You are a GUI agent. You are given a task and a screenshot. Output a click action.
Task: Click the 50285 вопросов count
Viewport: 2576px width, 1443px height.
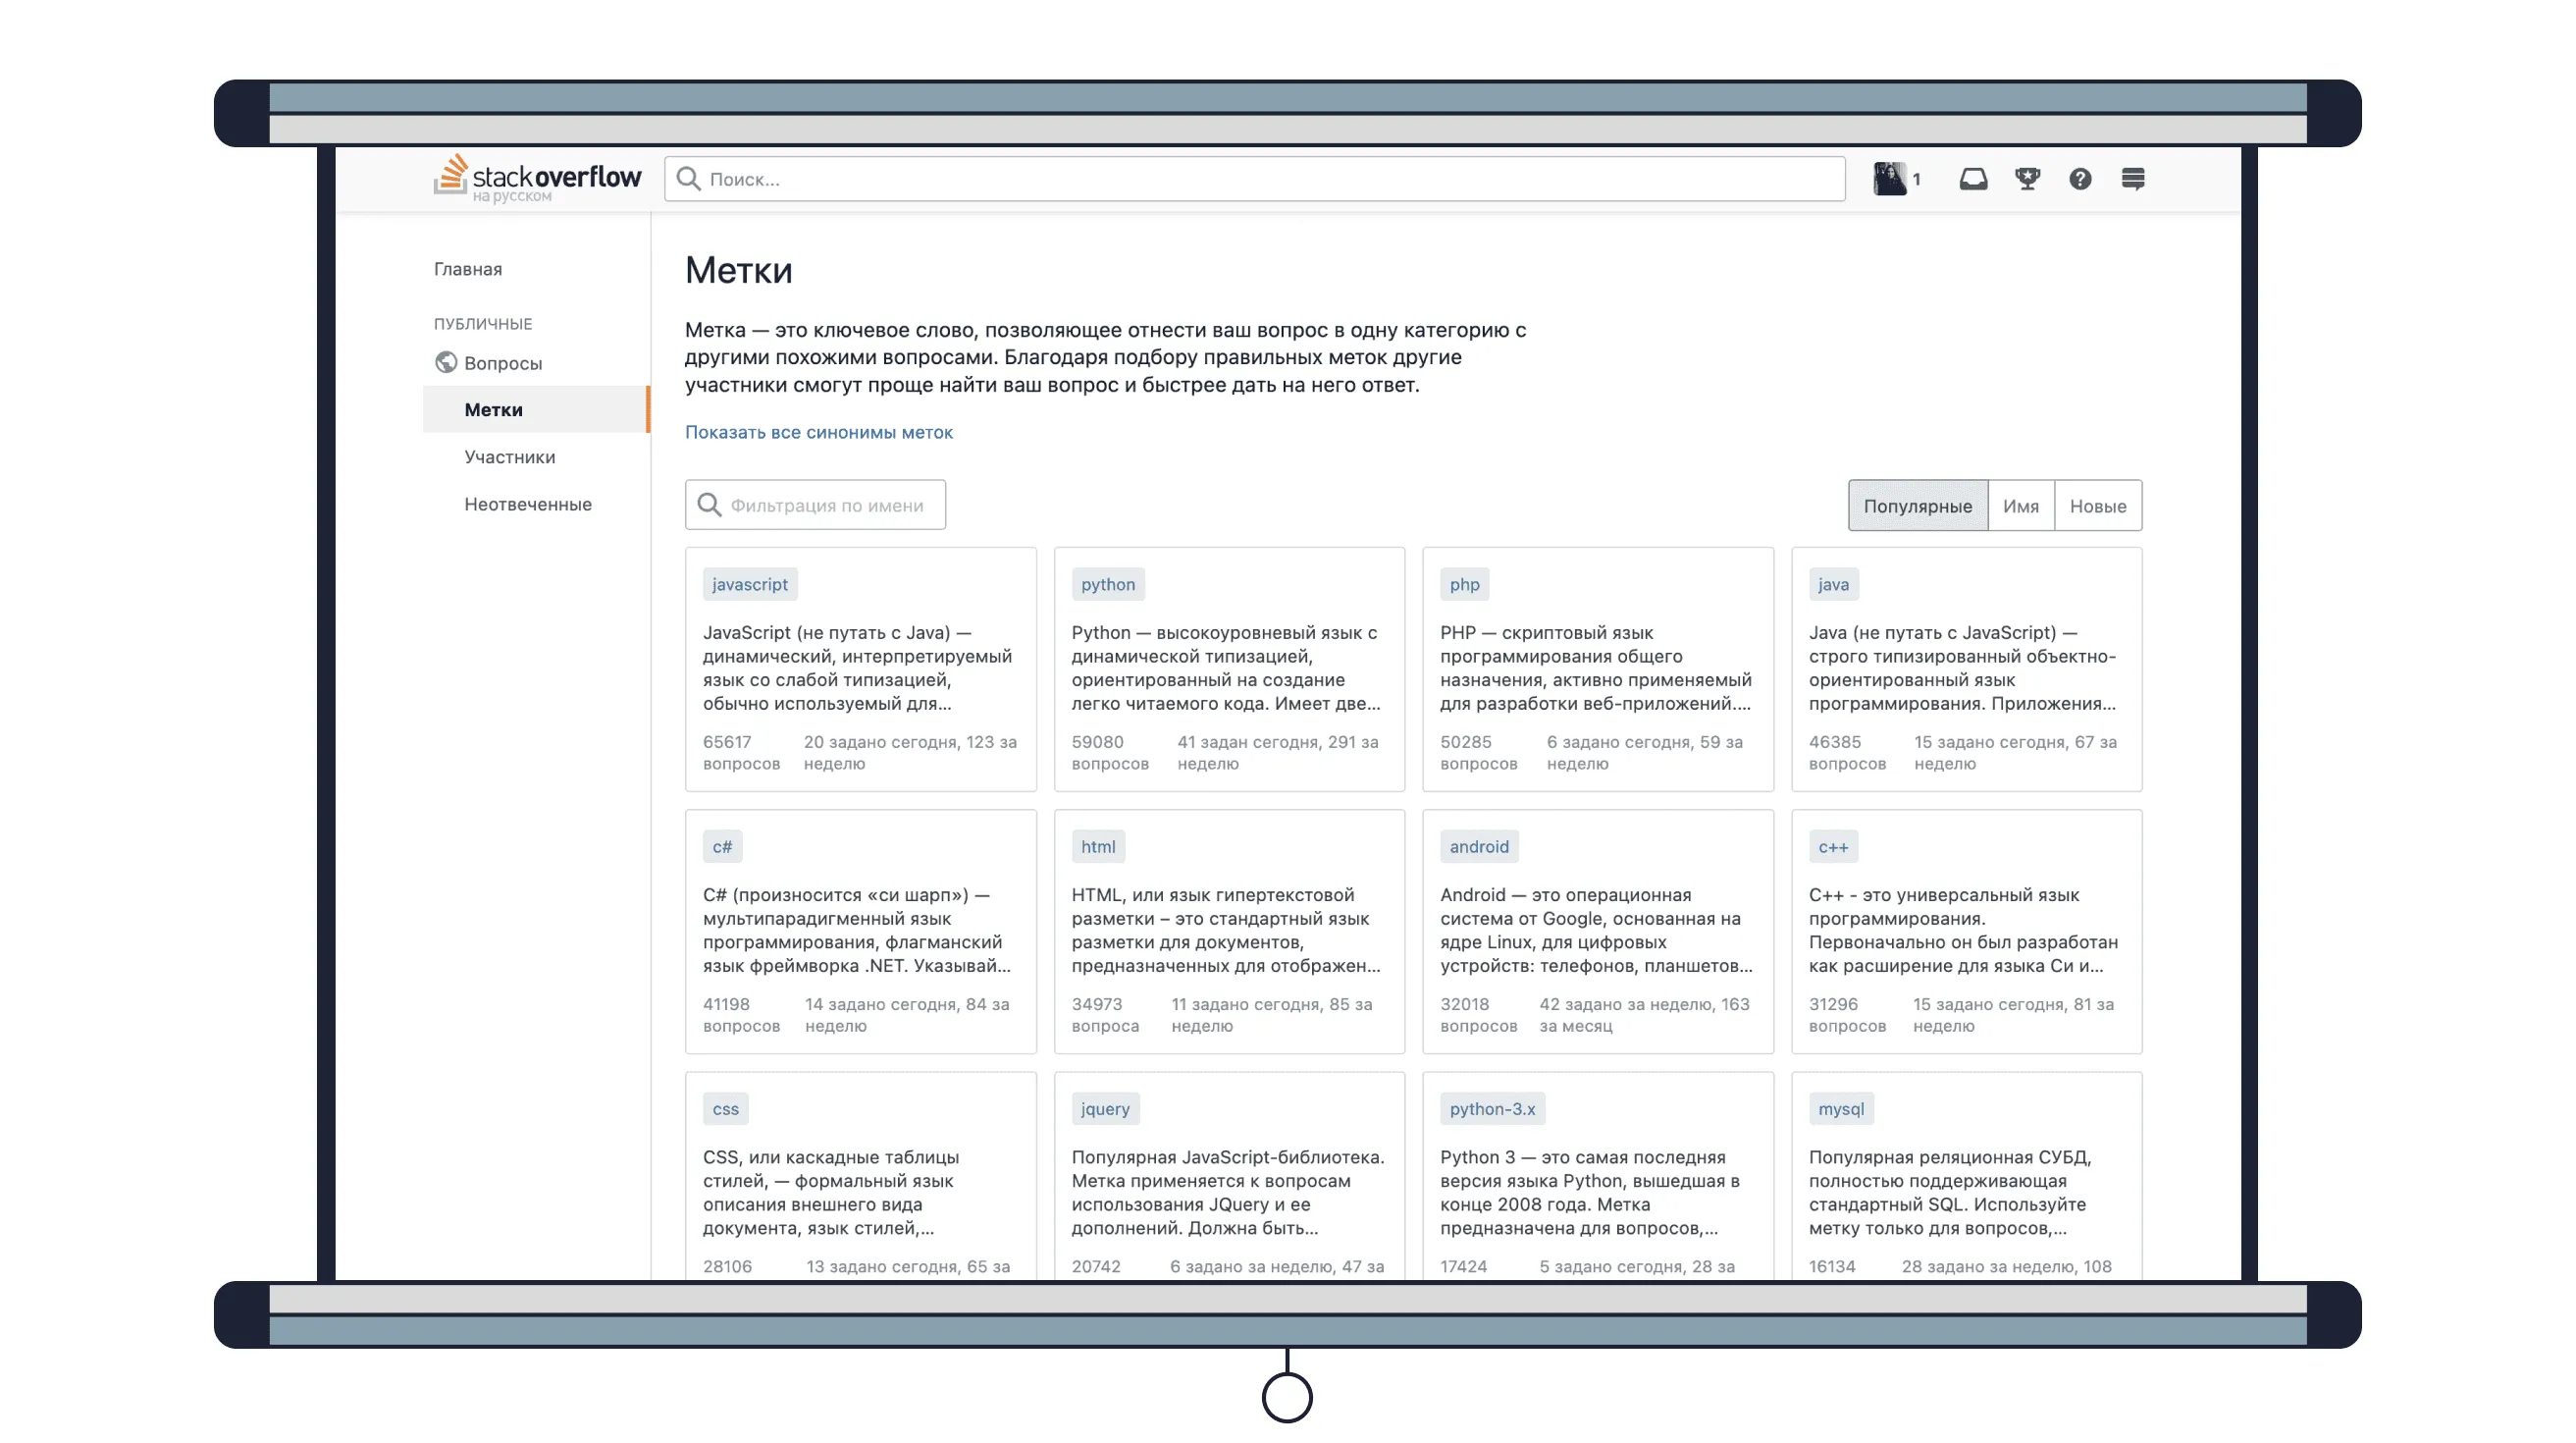tap(1478, 753)
